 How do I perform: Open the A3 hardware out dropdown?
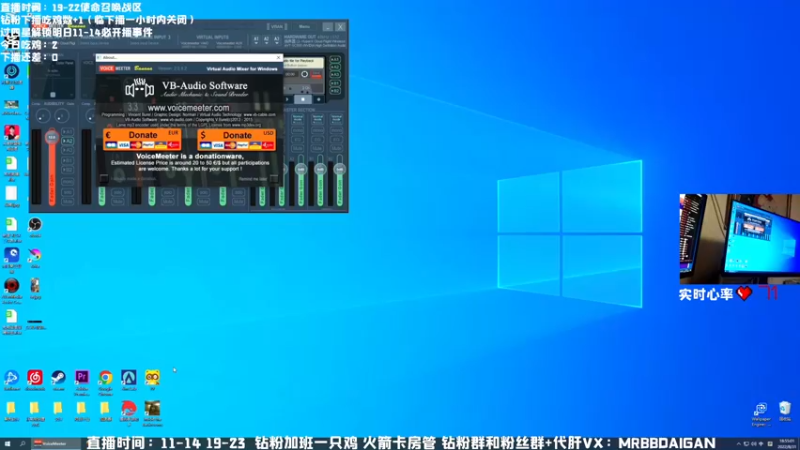pyautogui.click(x=277, y=40)
